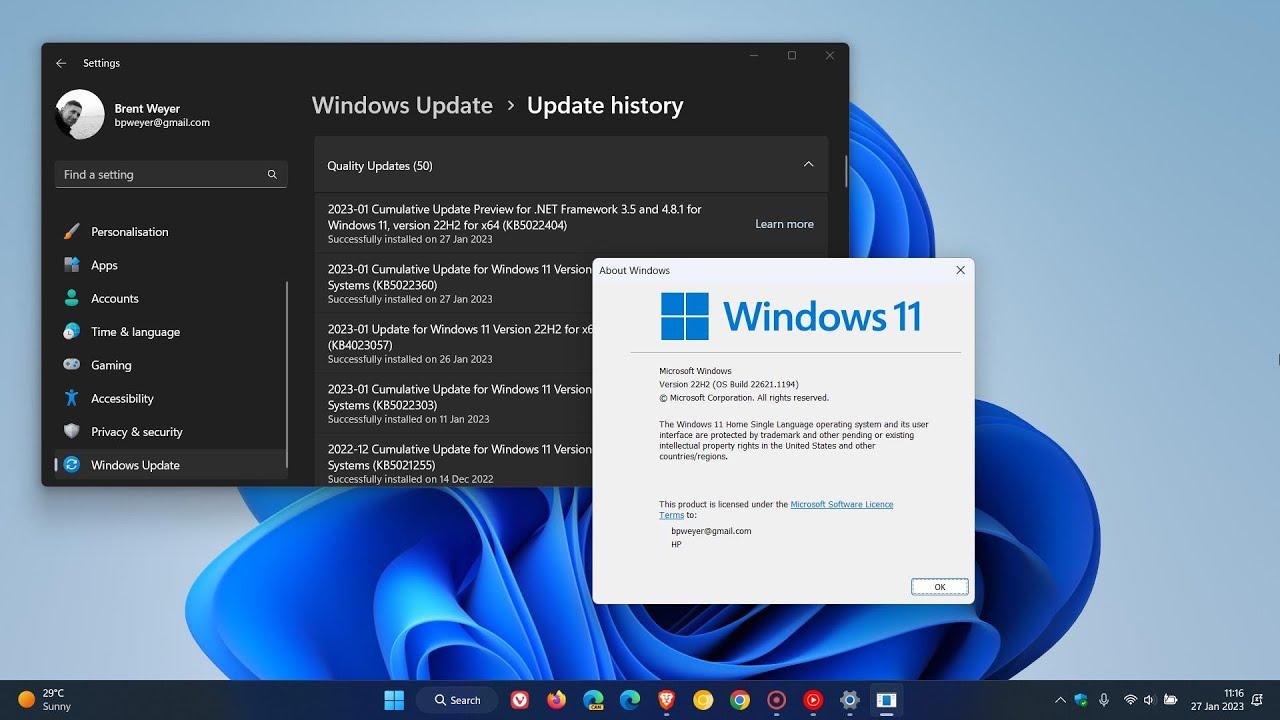Click Brent Weyer profile picture
The width and height of the screenshot is (1280, 720).
80,114
